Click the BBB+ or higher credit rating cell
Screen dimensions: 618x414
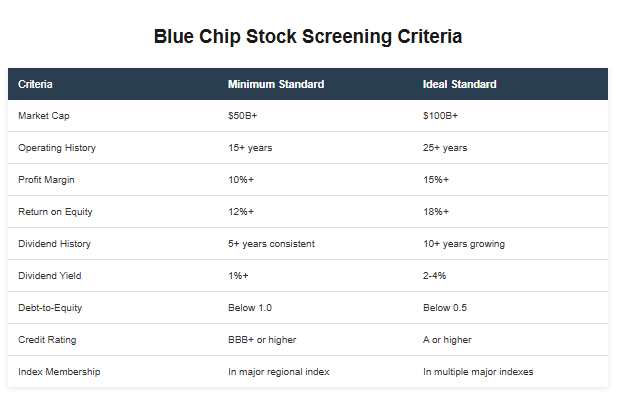[x=262, y=339]
